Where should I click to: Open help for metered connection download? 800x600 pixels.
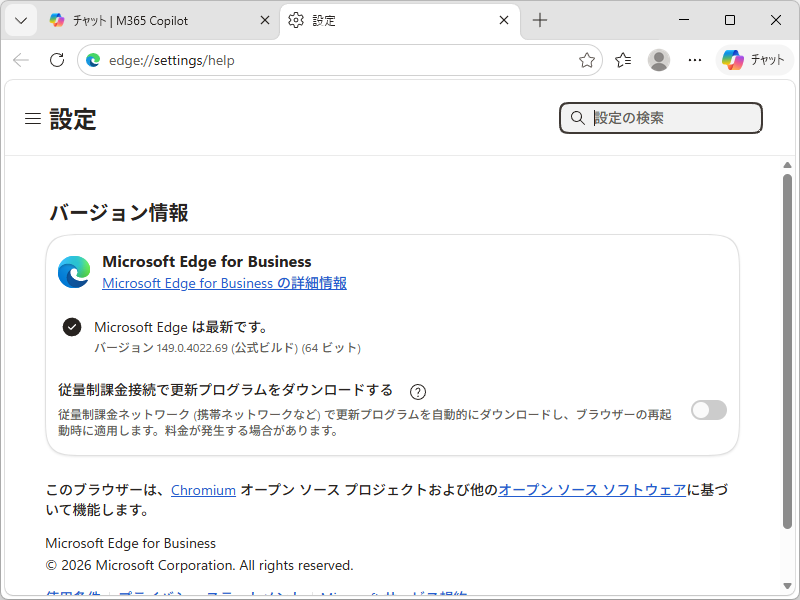tap(418, 392)
